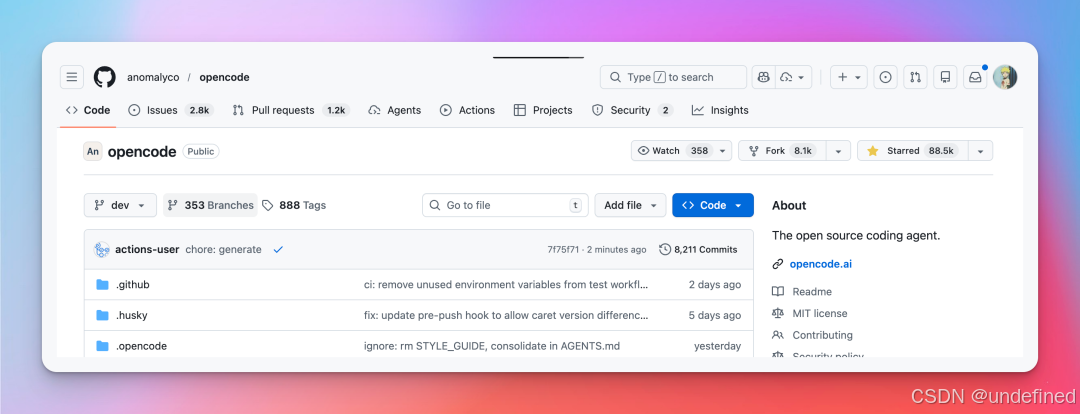This screenshot has width=1080, height=414.
Task: Switch to the Pull requests tab
Action: [291, 110]
